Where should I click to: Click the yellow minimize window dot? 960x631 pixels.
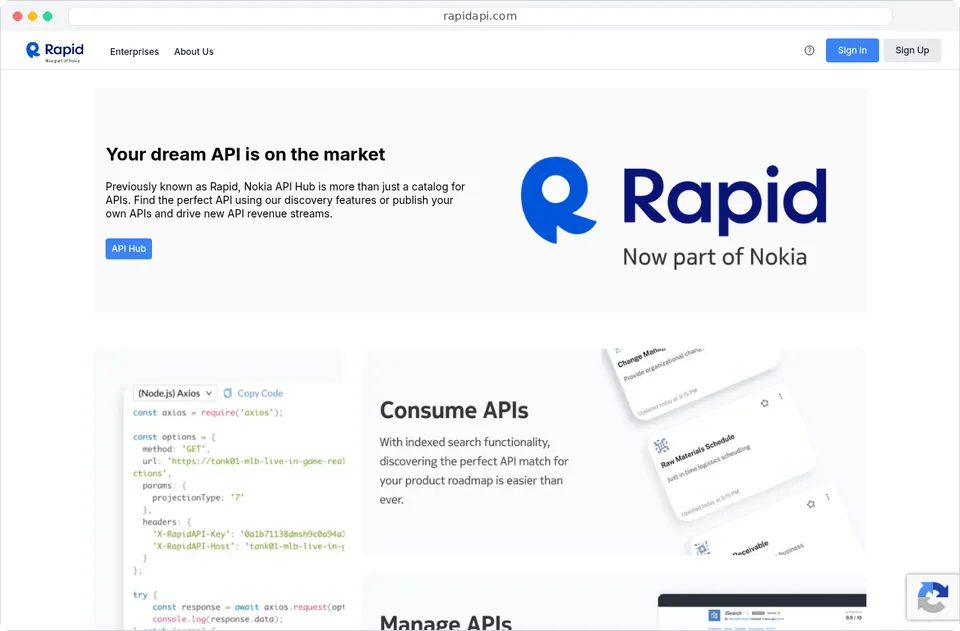[32, 17]
